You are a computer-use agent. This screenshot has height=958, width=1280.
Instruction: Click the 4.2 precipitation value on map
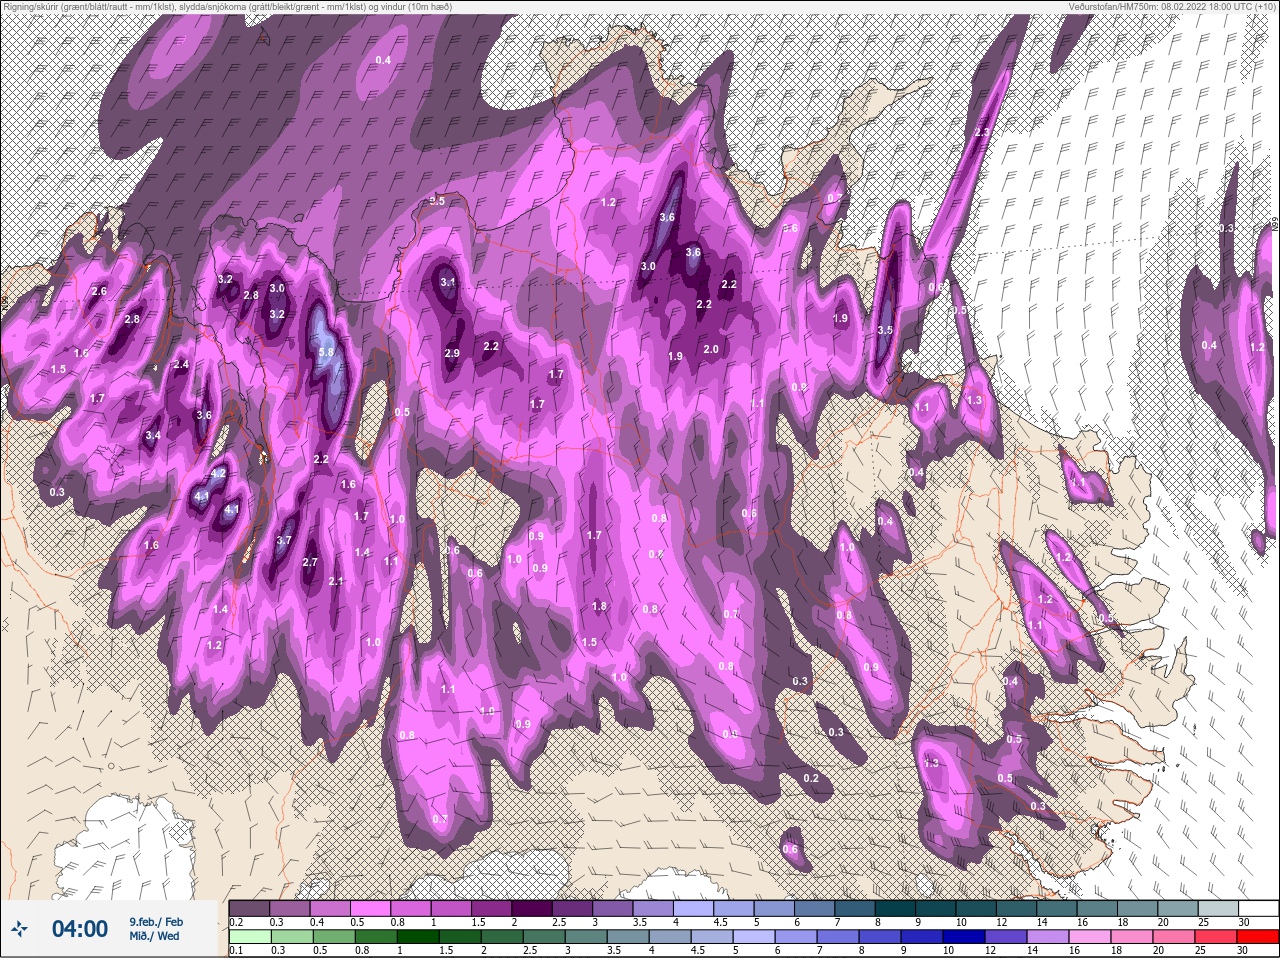pos(218,473)
